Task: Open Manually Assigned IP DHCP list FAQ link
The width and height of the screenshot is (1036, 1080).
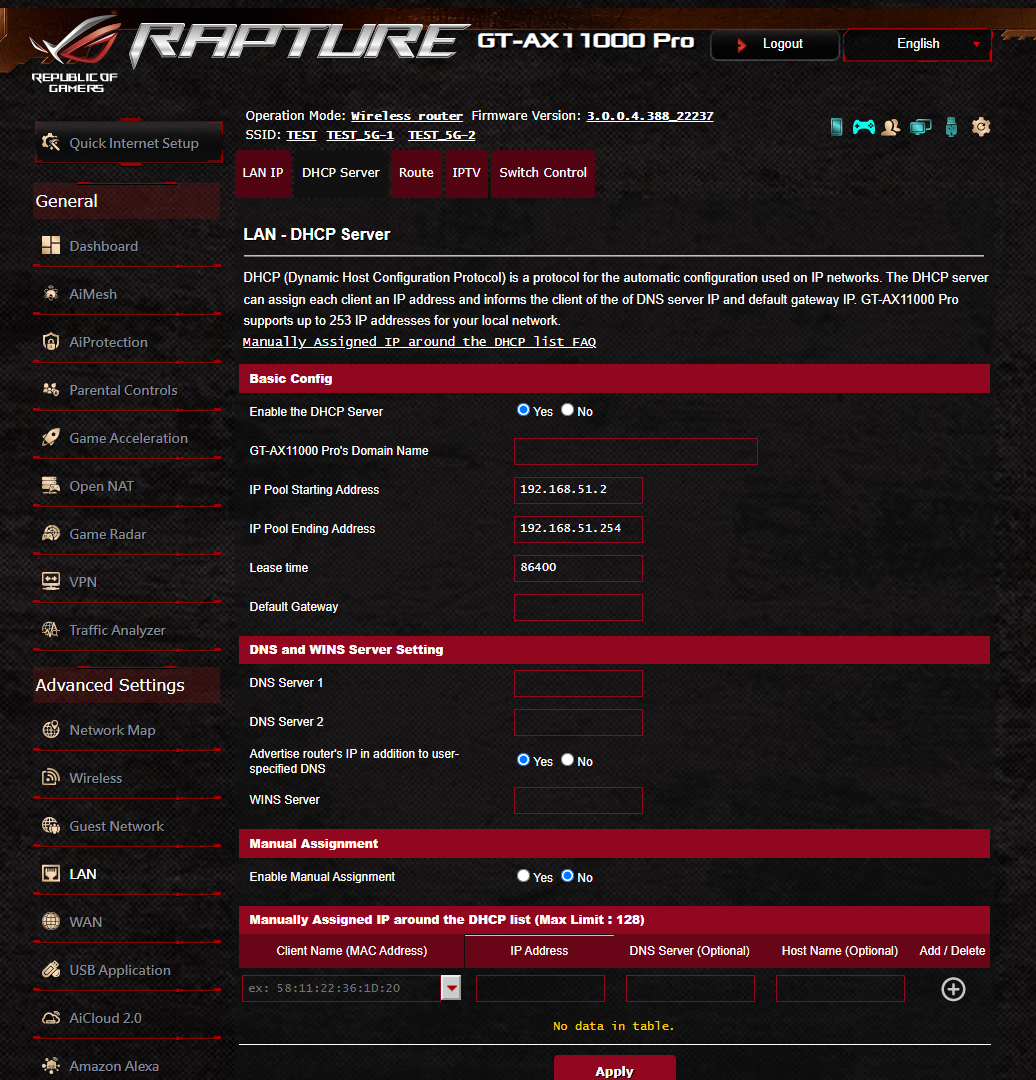Action: click(x=419, y=342)
